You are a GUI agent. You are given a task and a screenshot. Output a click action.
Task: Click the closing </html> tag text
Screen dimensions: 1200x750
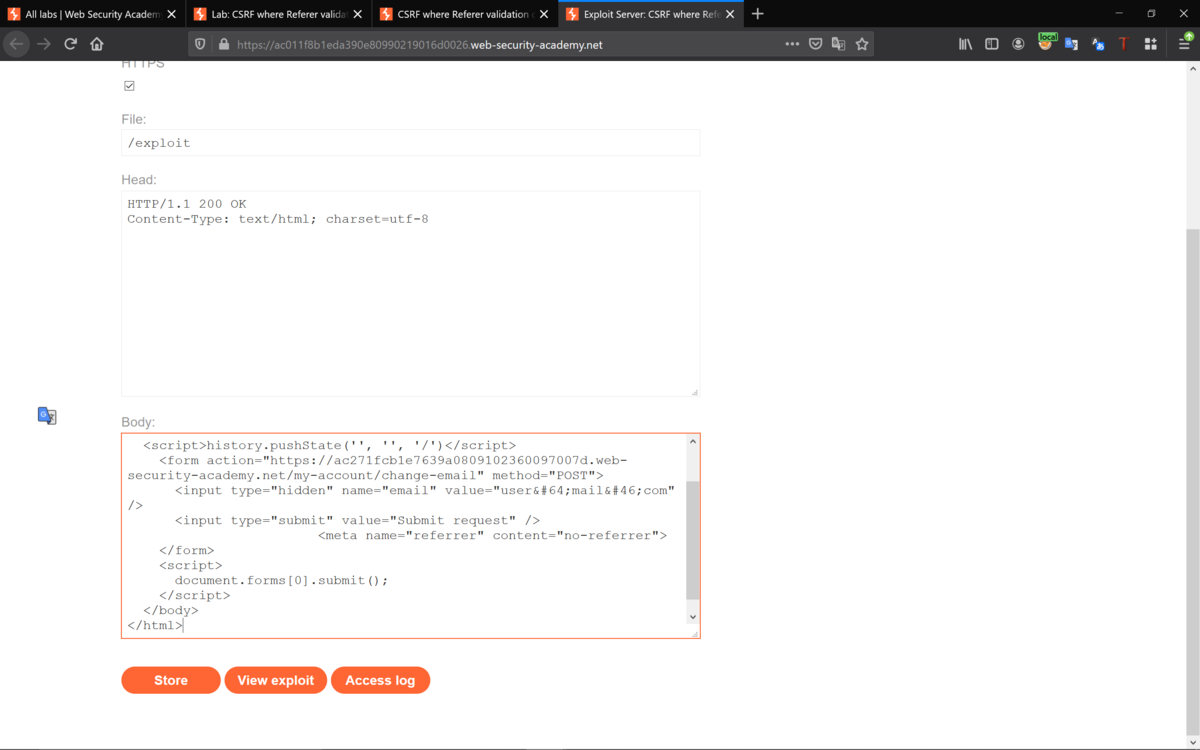pyautogui.click(x=155, y=626)
